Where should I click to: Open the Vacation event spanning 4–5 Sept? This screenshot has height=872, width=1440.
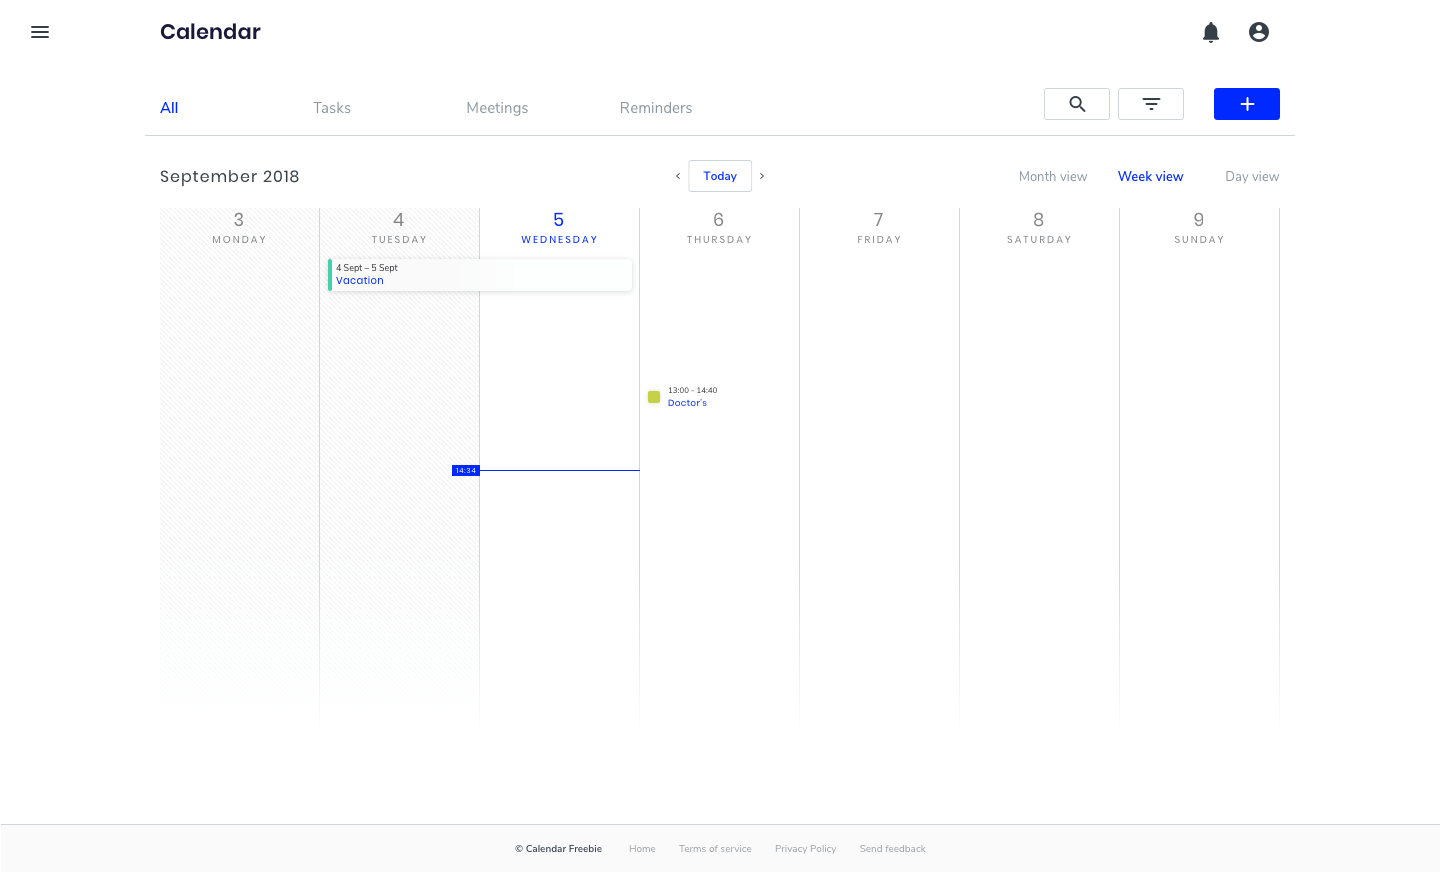pos(480,274)
